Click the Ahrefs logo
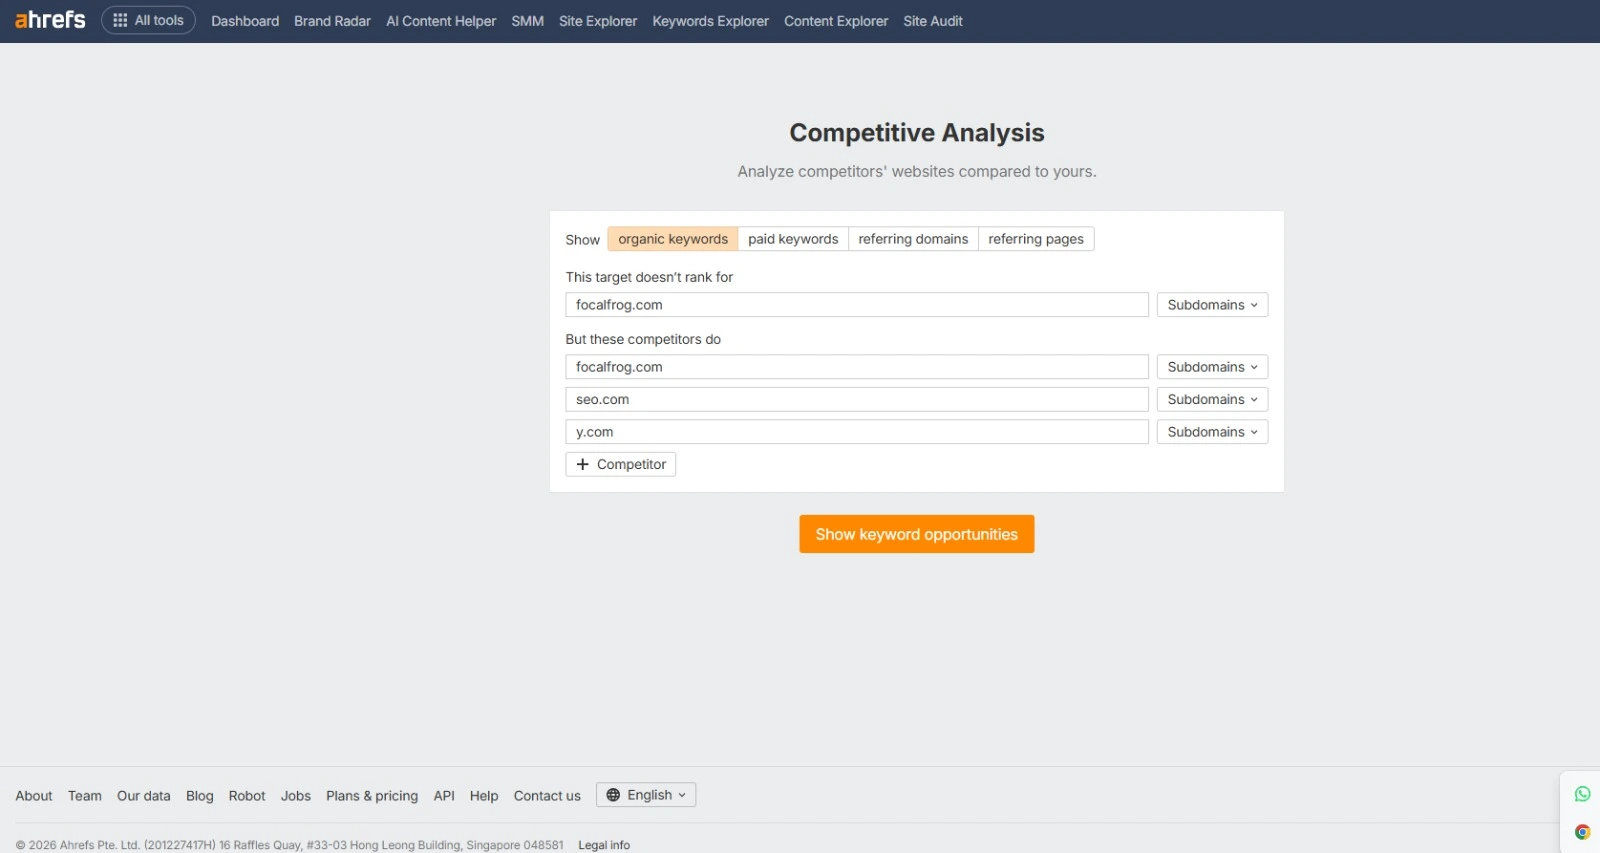 coord(50,20)
